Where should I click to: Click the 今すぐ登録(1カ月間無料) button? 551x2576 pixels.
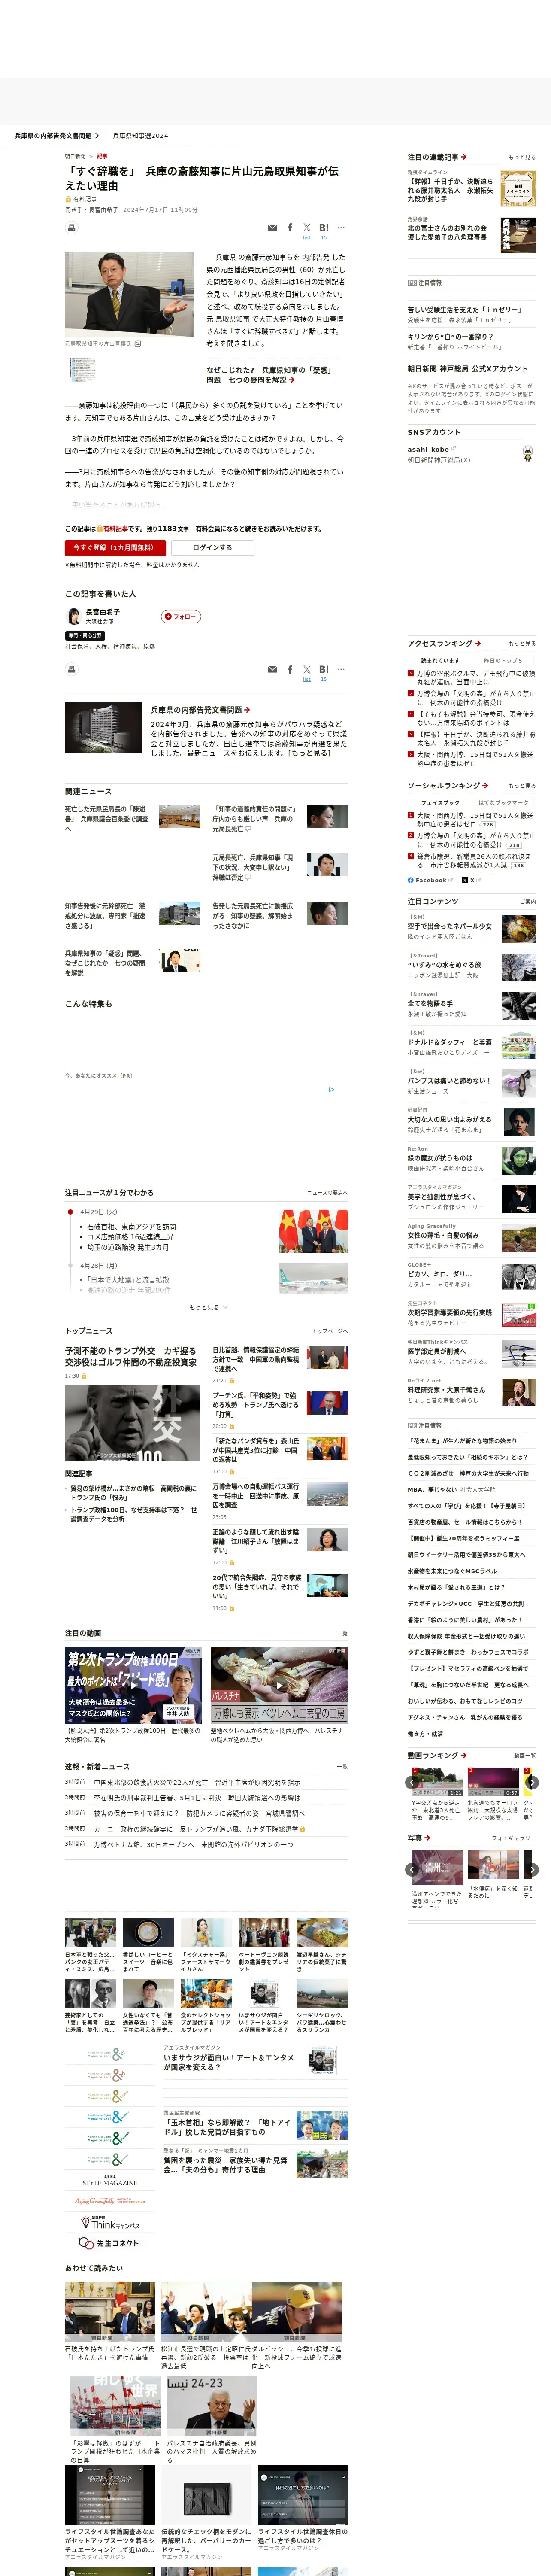pyautogui.click(x=116, y=548)
